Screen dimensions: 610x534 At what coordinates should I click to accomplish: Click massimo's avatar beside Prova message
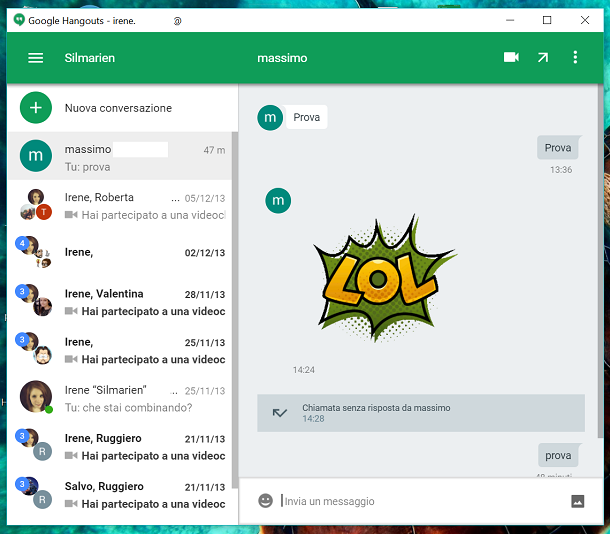coord(269,118)
